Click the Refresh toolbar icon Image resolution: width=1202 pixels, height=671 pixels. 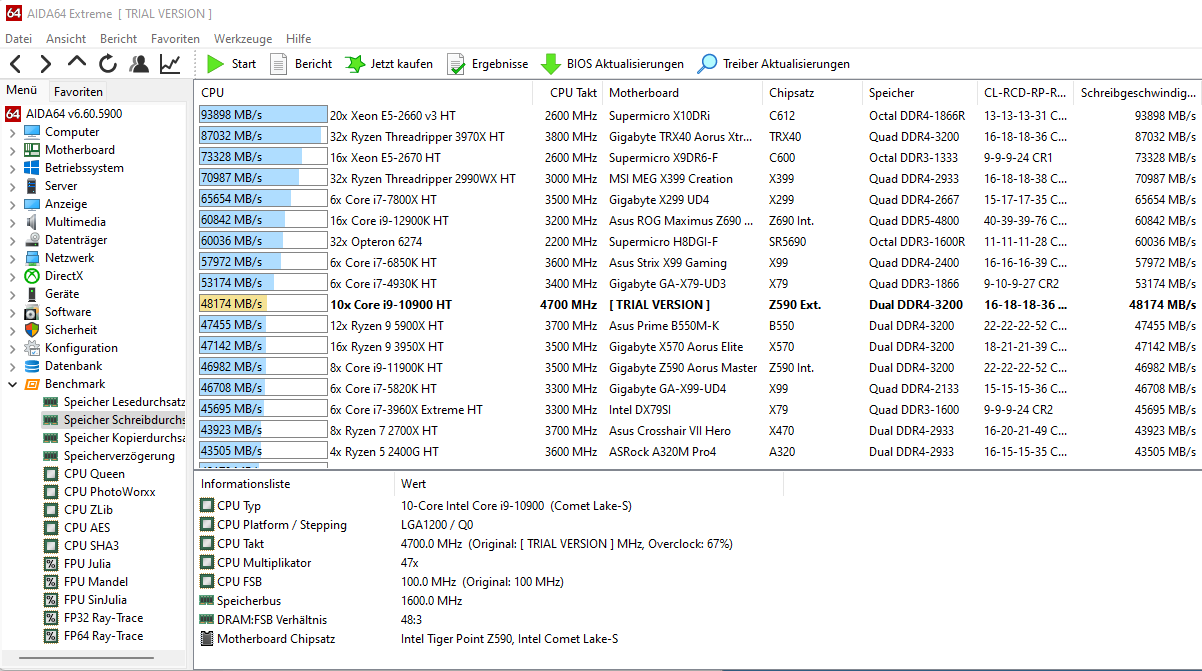pyautogui.click(x=108, y=64)
